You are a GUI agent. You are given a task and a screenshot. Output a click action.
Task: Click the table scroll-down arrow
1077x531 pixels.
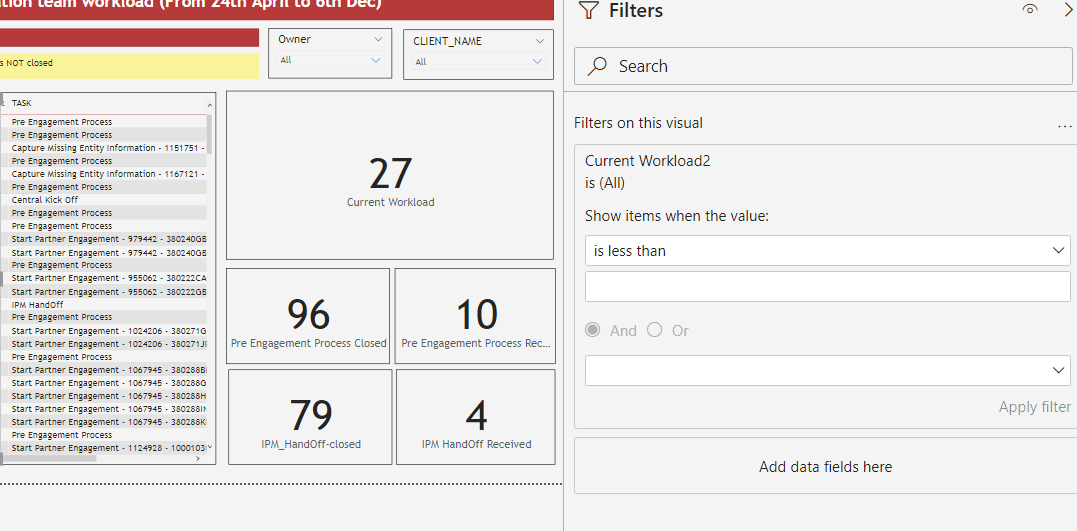209,447
